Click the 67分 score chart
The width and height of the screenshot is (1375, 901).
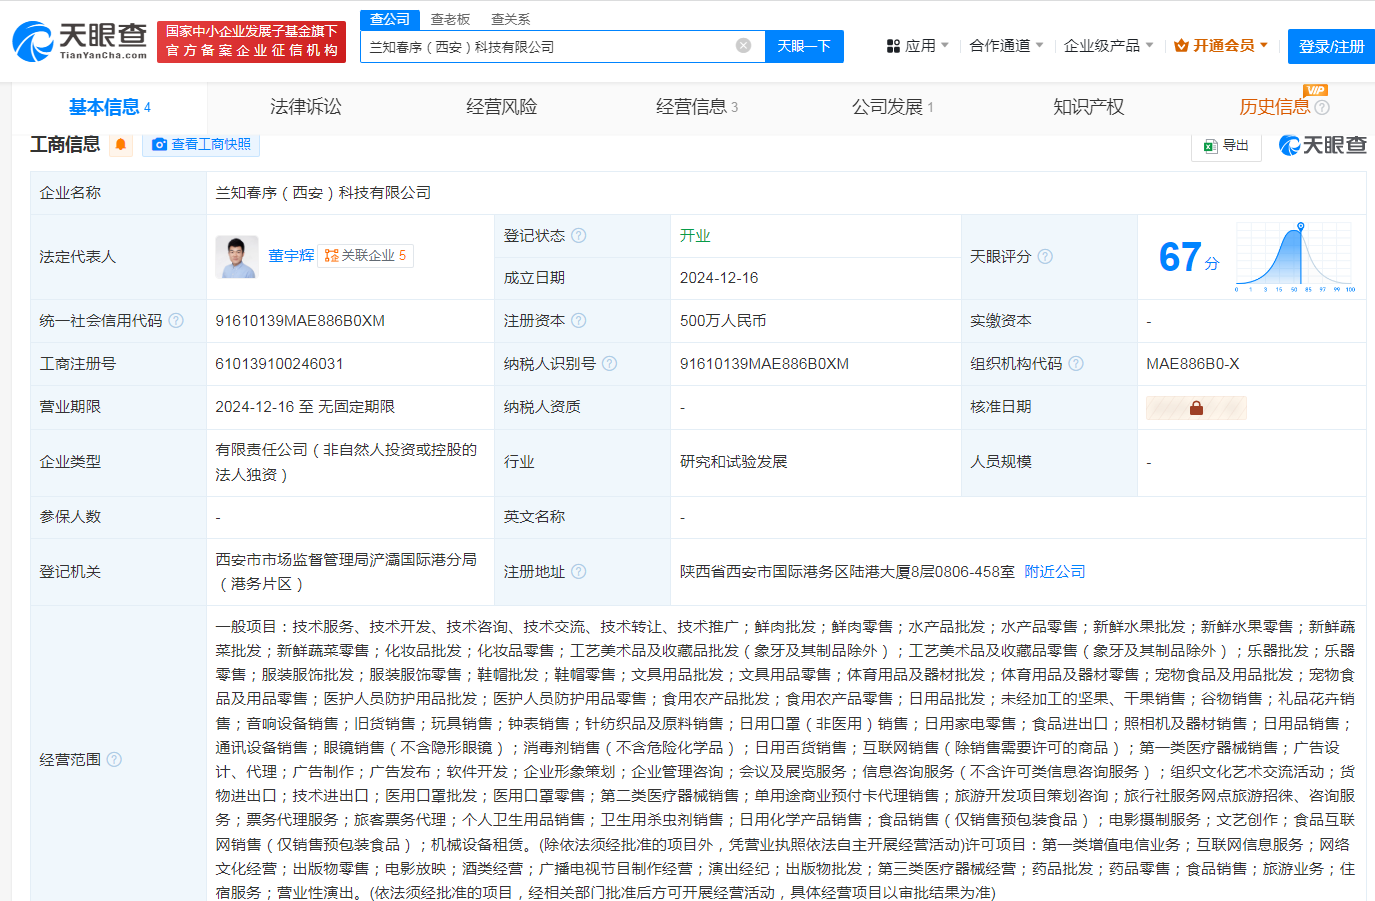tap(1295, 257)
